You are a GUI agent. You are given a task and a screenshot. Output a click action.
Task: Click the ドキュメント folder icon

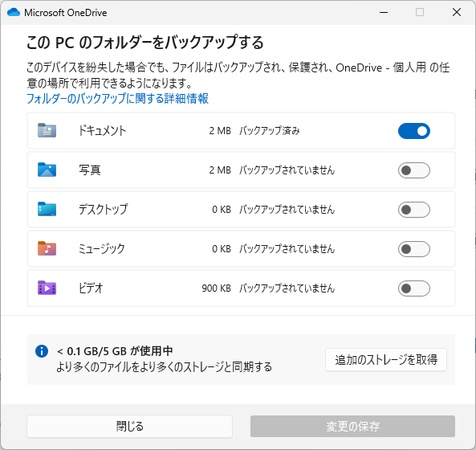(47, 130)
